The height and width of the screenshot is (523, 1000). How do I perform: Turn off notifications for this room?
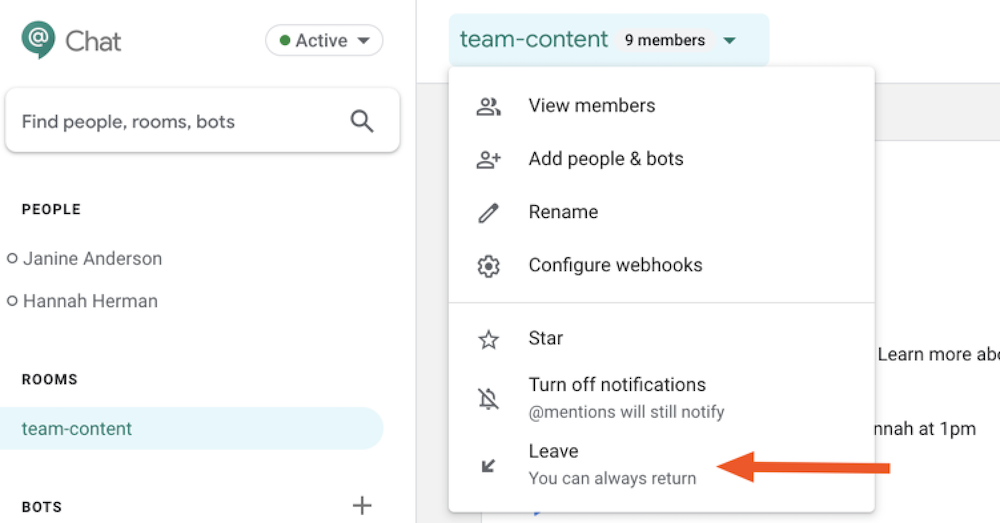661,398
